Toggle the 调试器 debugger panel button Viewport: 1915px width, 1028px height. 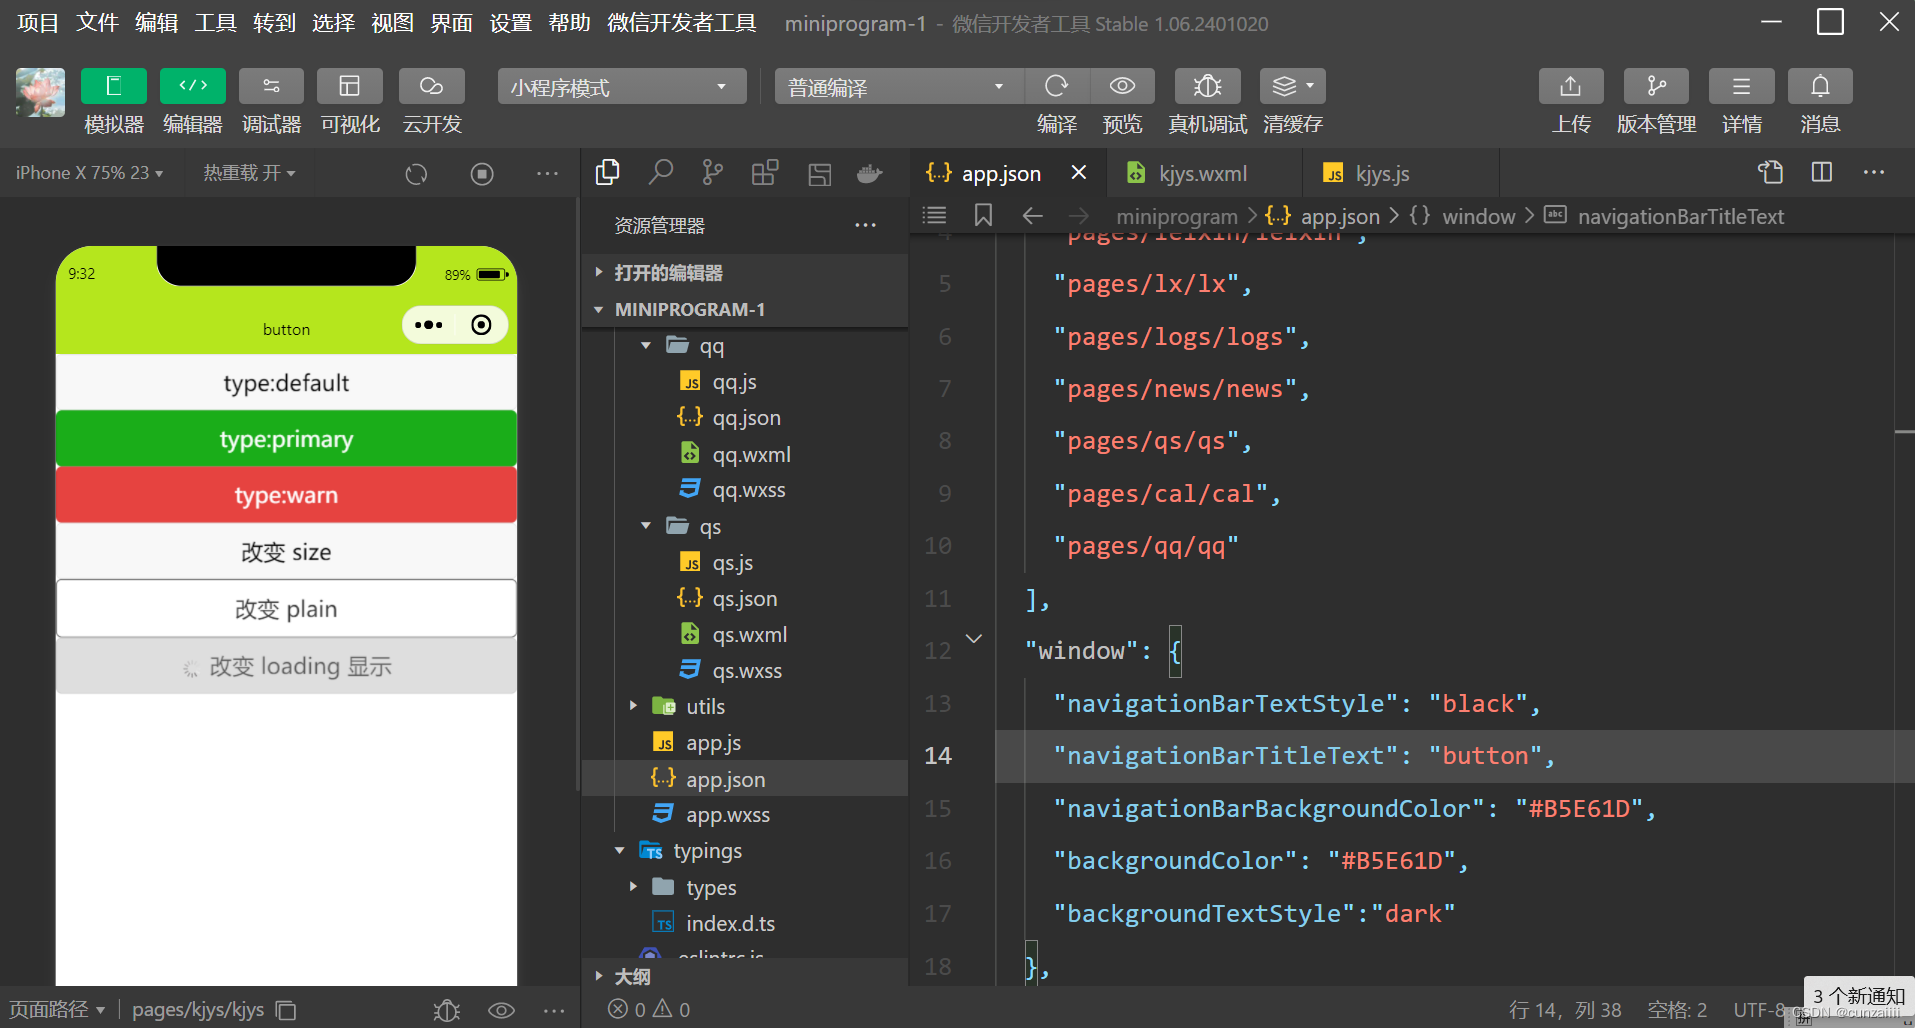click(271, 86)
